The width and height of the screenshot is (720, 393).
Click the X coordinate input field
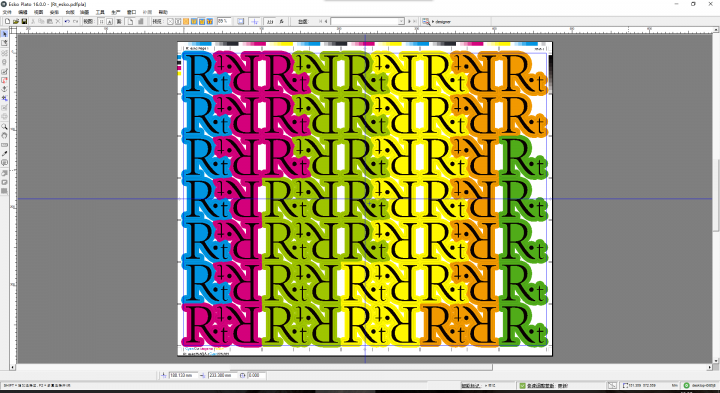tap(183, 375)
